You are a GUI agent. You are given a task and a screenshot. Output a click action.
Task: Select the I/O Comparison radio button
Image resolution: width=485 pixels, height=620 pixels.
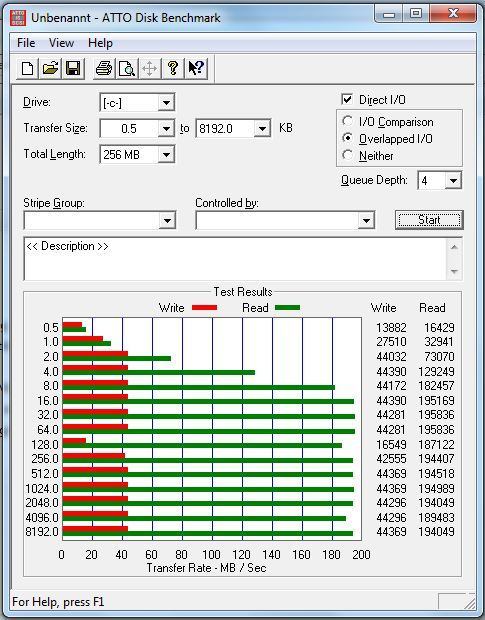pos(347,121)
